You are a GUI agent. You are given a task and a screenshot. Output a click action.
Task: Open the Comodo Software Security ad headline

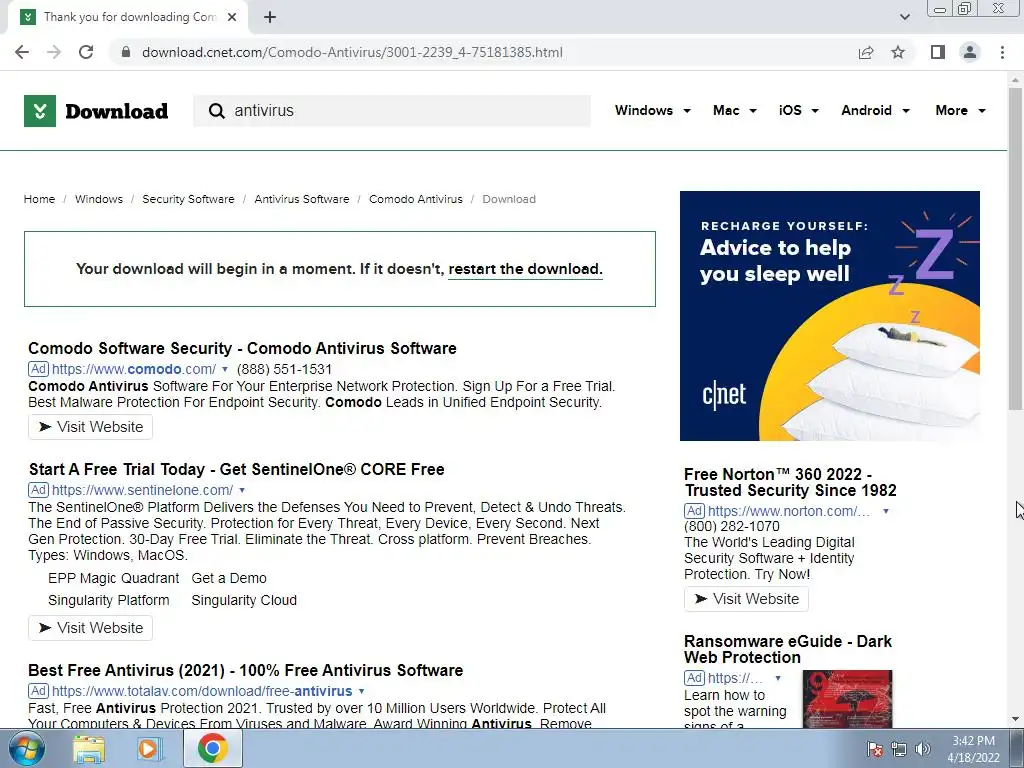[242, 348]
